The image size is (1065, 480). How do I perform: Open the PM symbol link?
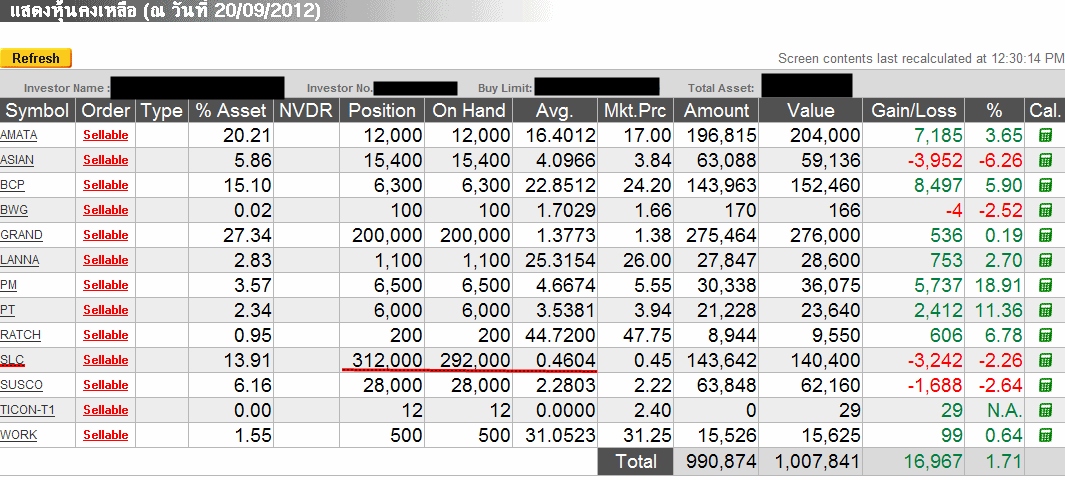9,285
